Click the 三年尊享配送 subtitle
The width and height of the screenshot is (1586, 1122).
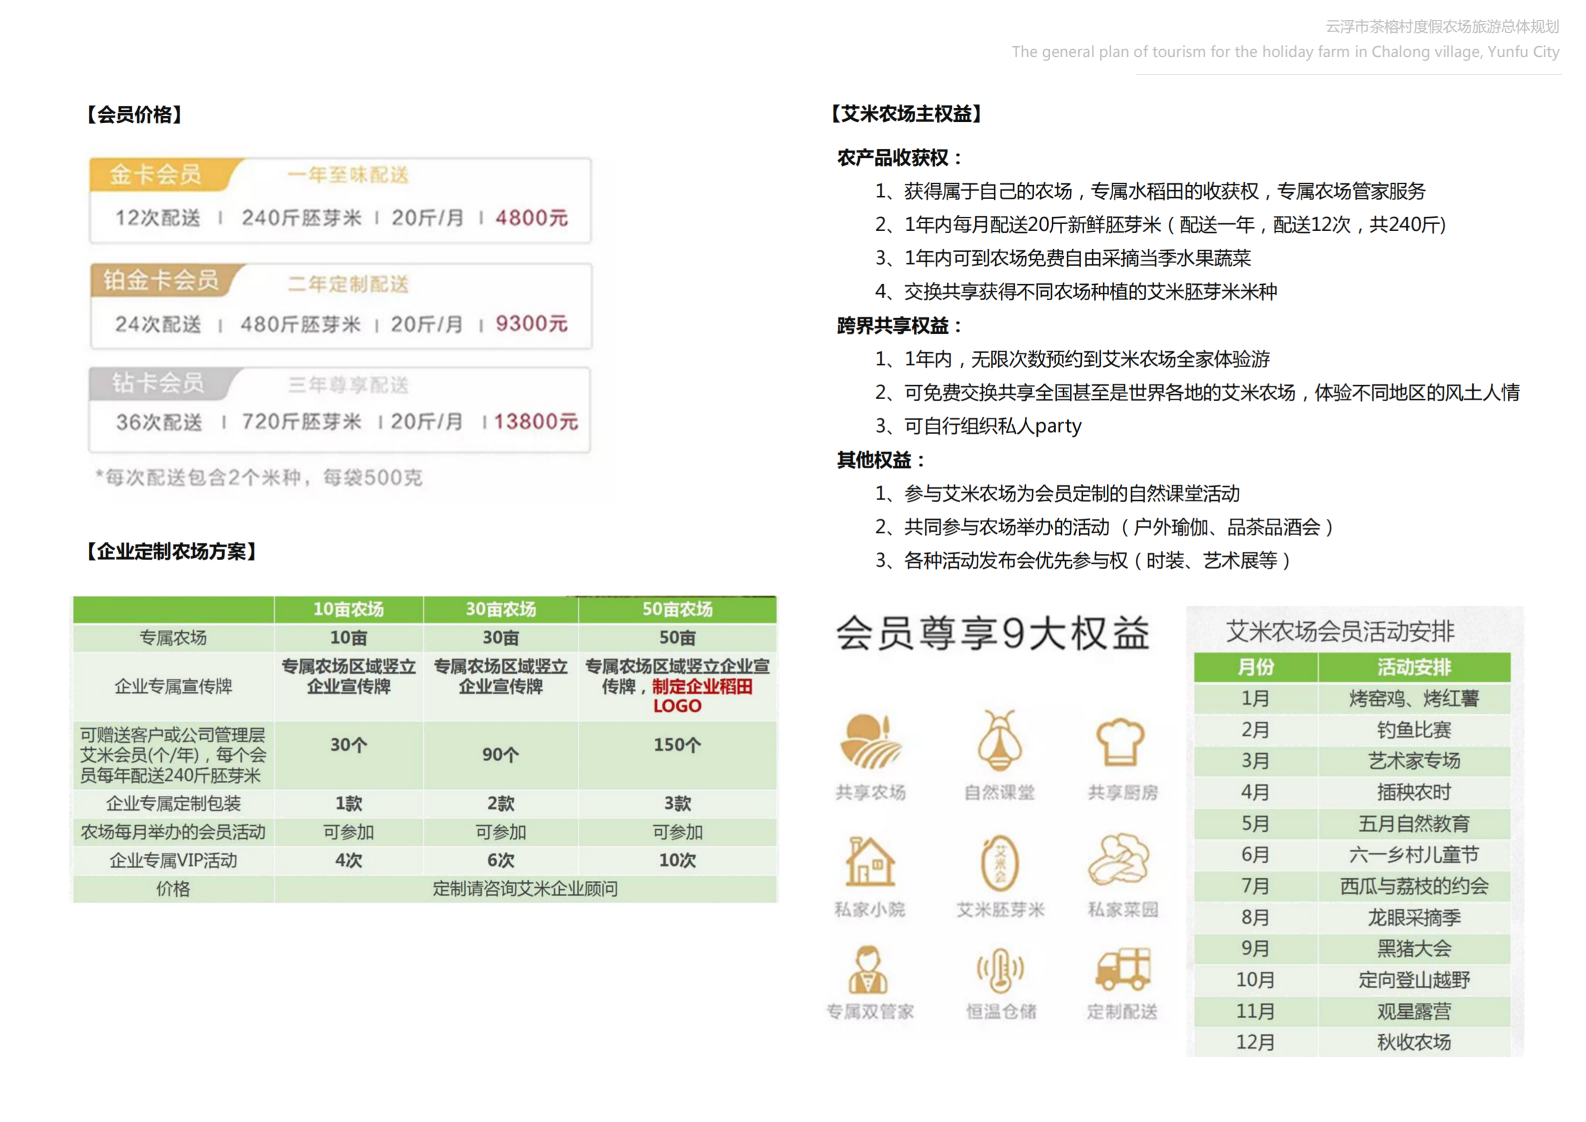pyautogui.click(x=348, y=386)
